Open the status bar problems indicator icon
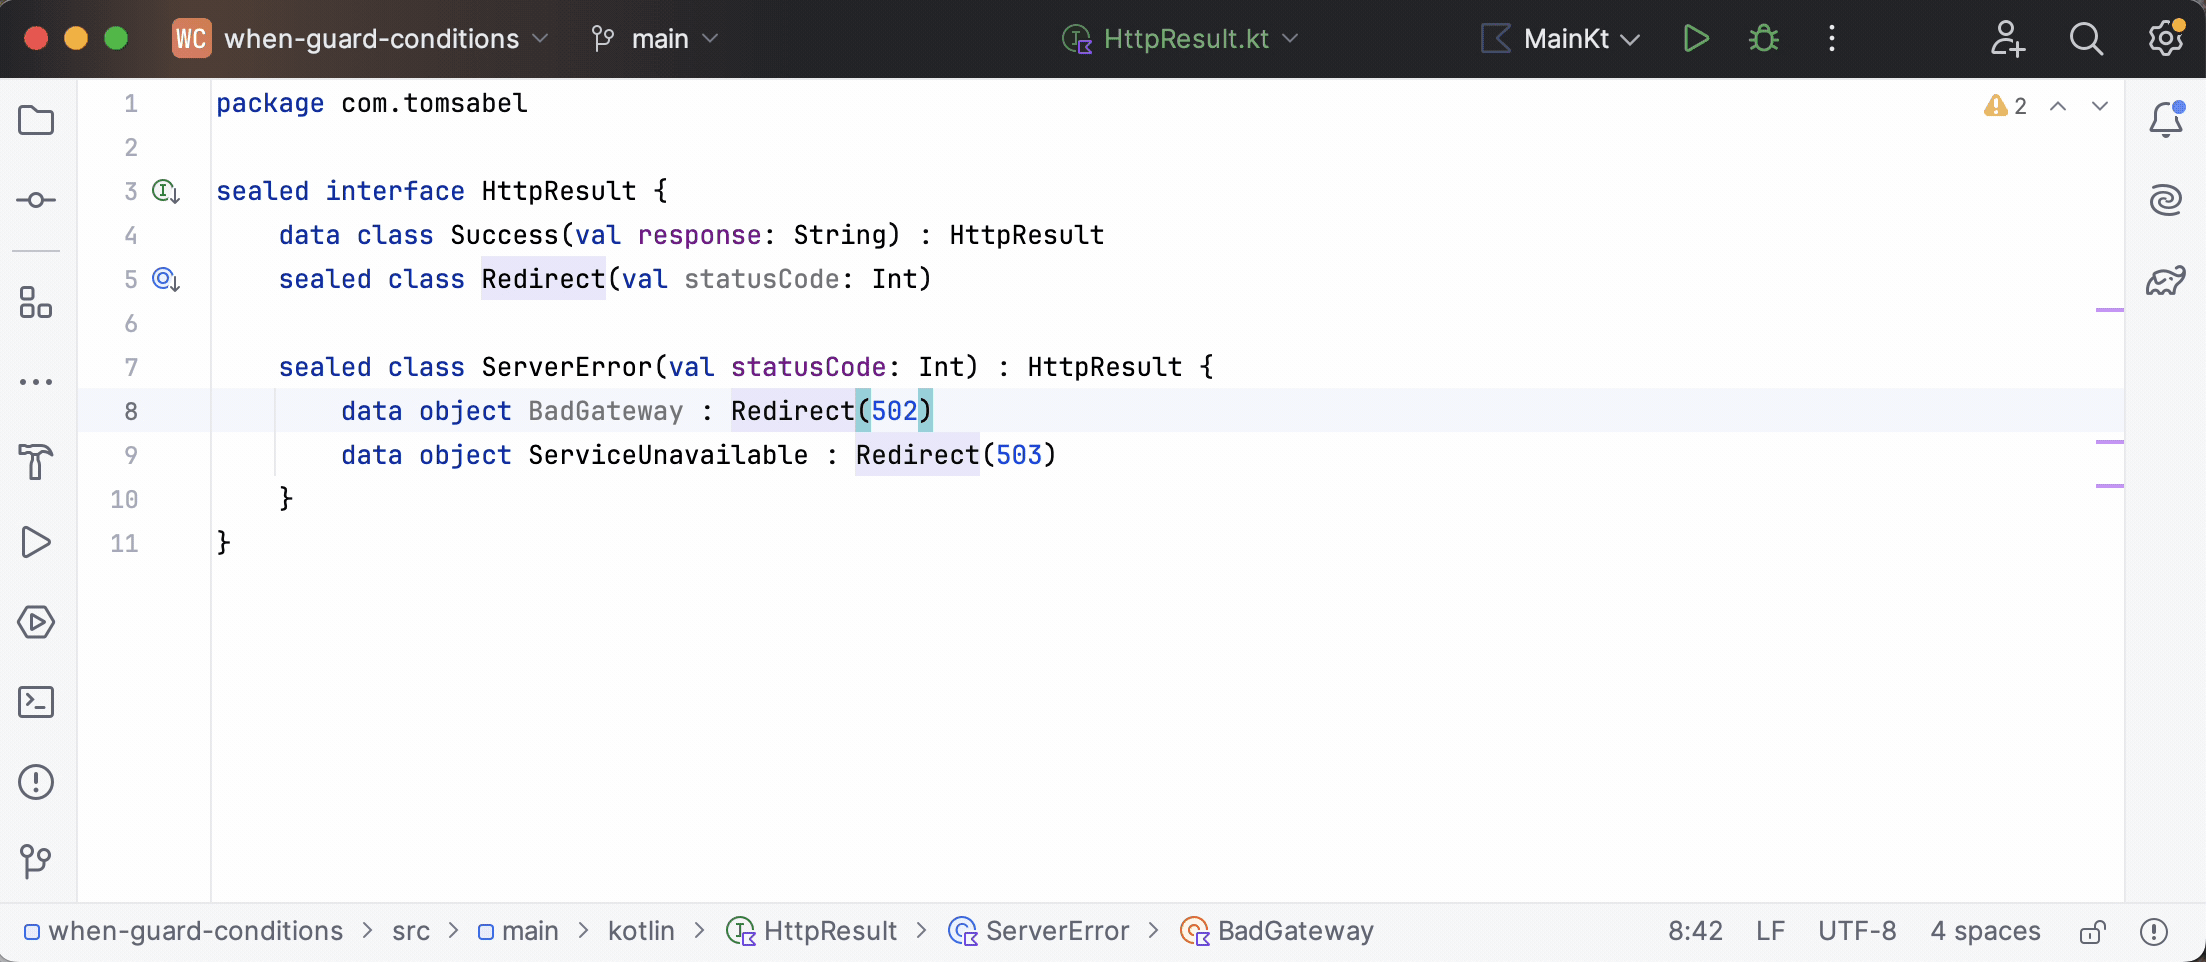 (x=2154, y=932)
